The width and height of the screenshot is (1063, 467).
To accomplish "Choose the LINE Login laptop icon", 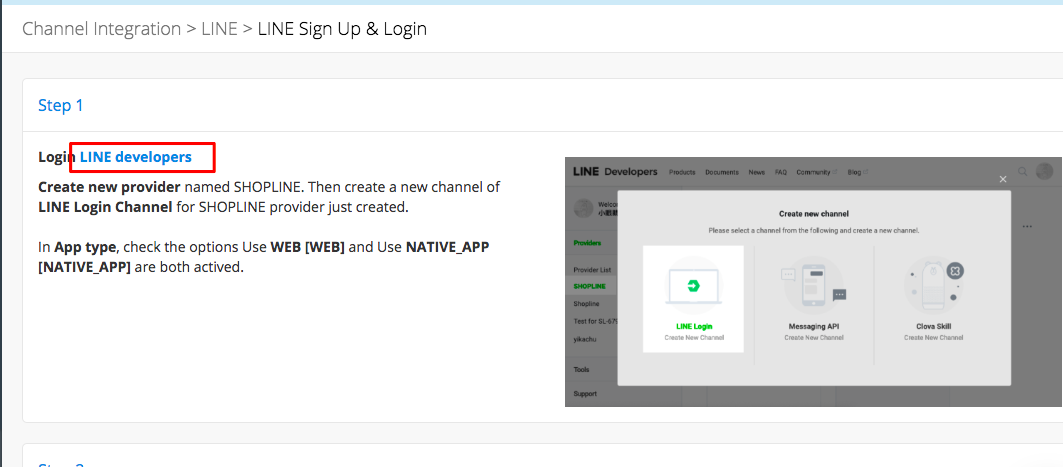I will click(693, 285).
